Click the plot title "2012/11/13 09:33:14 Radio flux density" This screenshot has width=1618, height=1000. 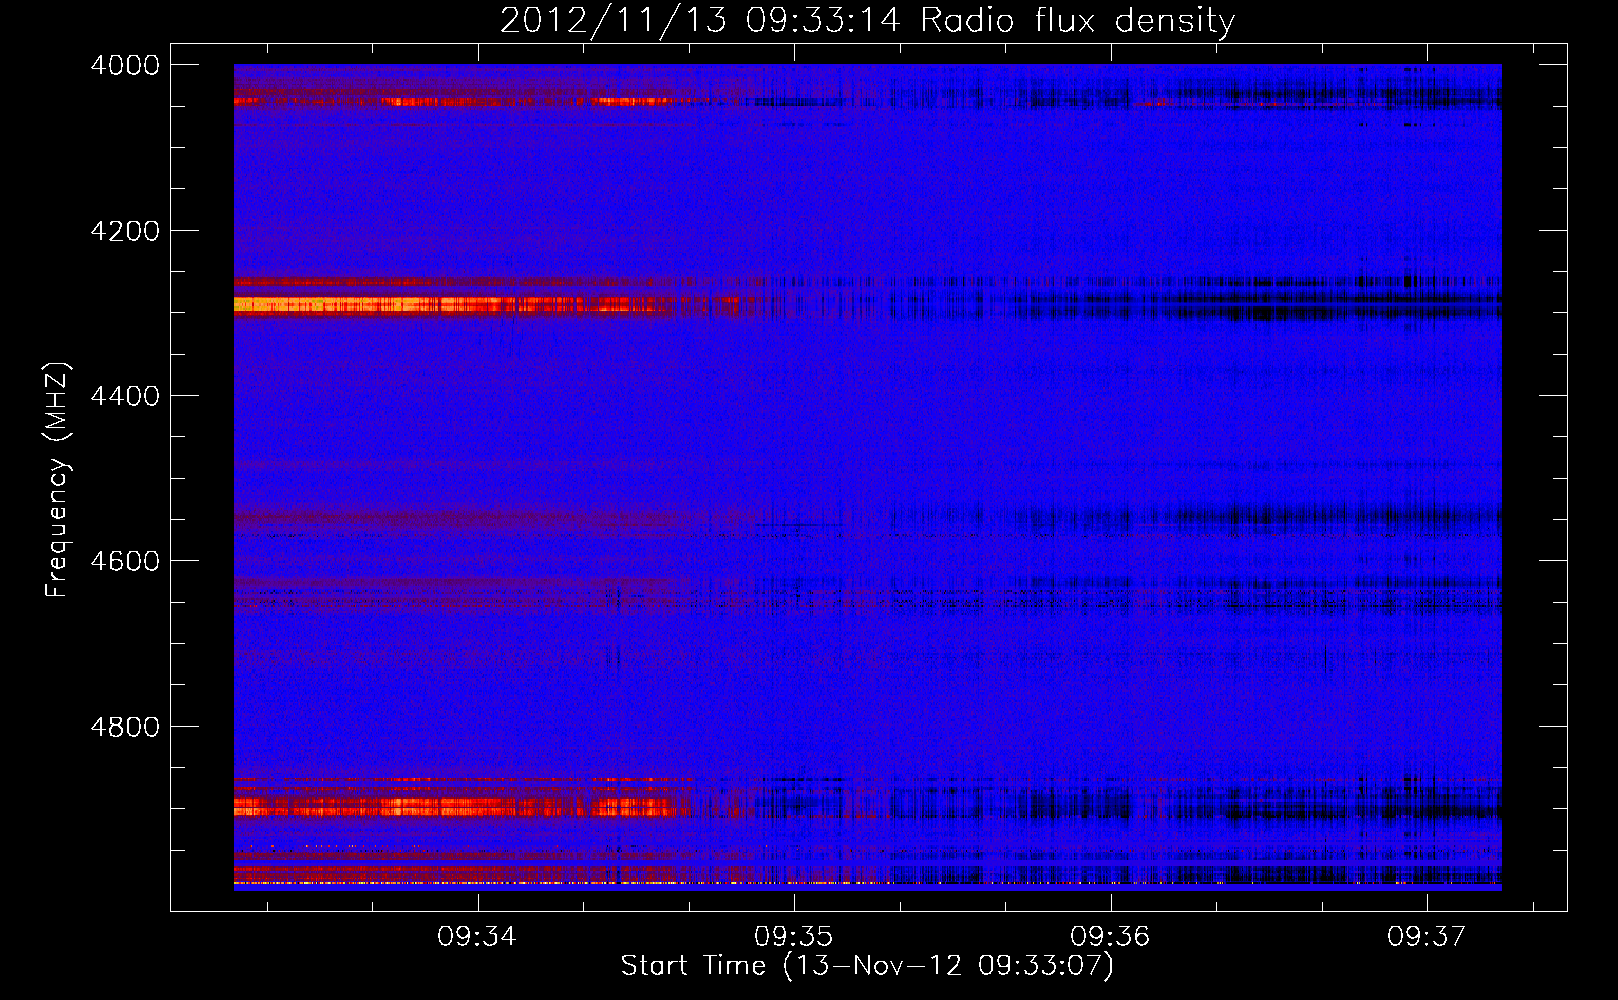[867, 21]
